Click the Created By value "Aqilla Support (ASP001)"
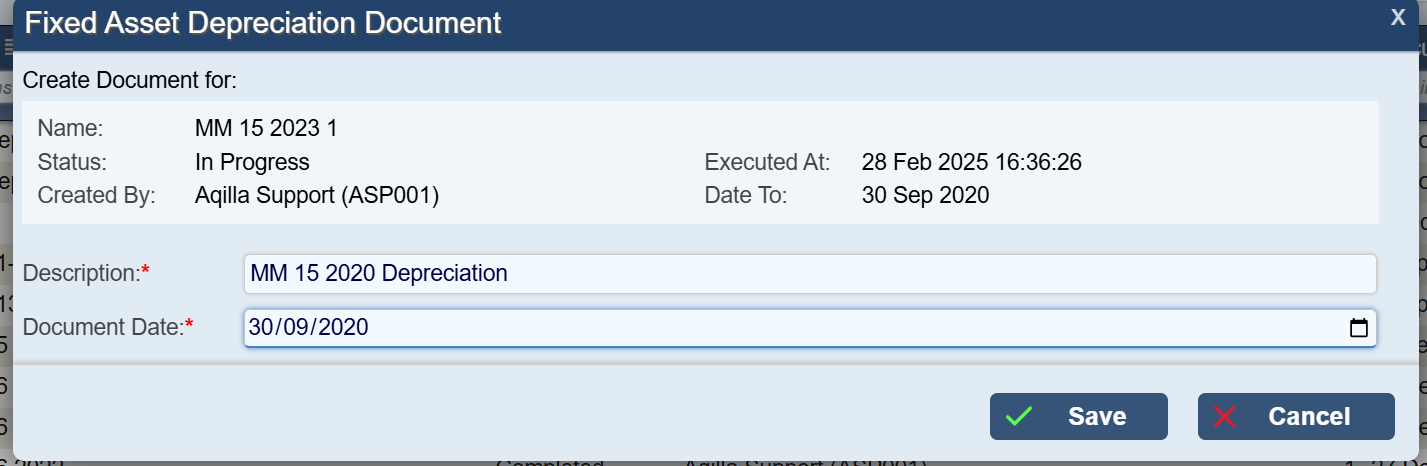The width and height of the screenshot is (1427, 466). (317, 195)
